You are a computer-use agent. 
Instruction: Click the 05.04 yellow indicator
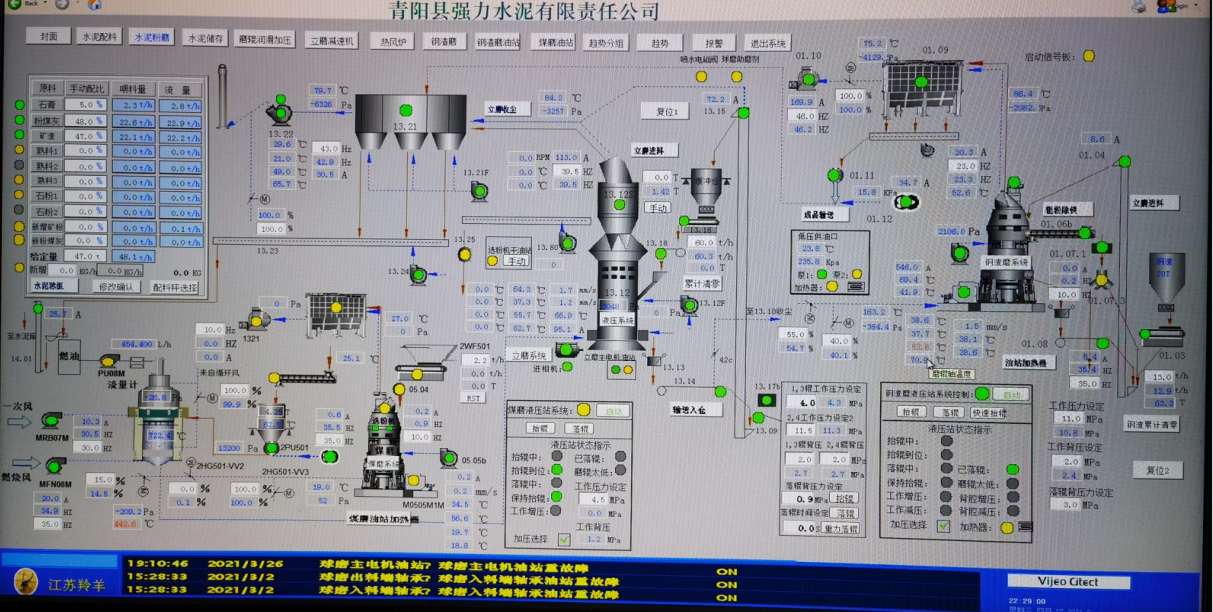(x=400, y=389)
